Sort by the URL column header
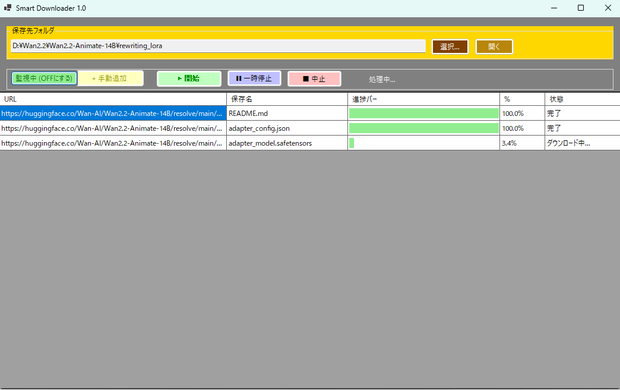Image resolution: width=620 pixels, height=390 pixels. tap(113, 99)
